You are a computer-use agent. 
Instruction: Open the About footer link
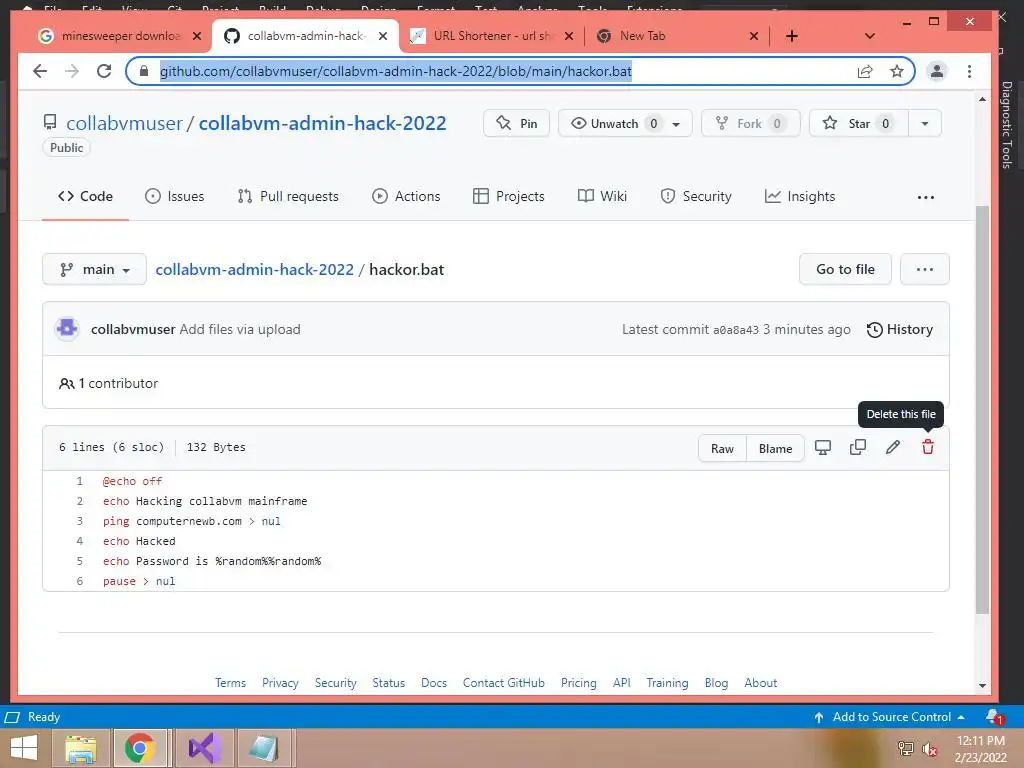(761, 682)
